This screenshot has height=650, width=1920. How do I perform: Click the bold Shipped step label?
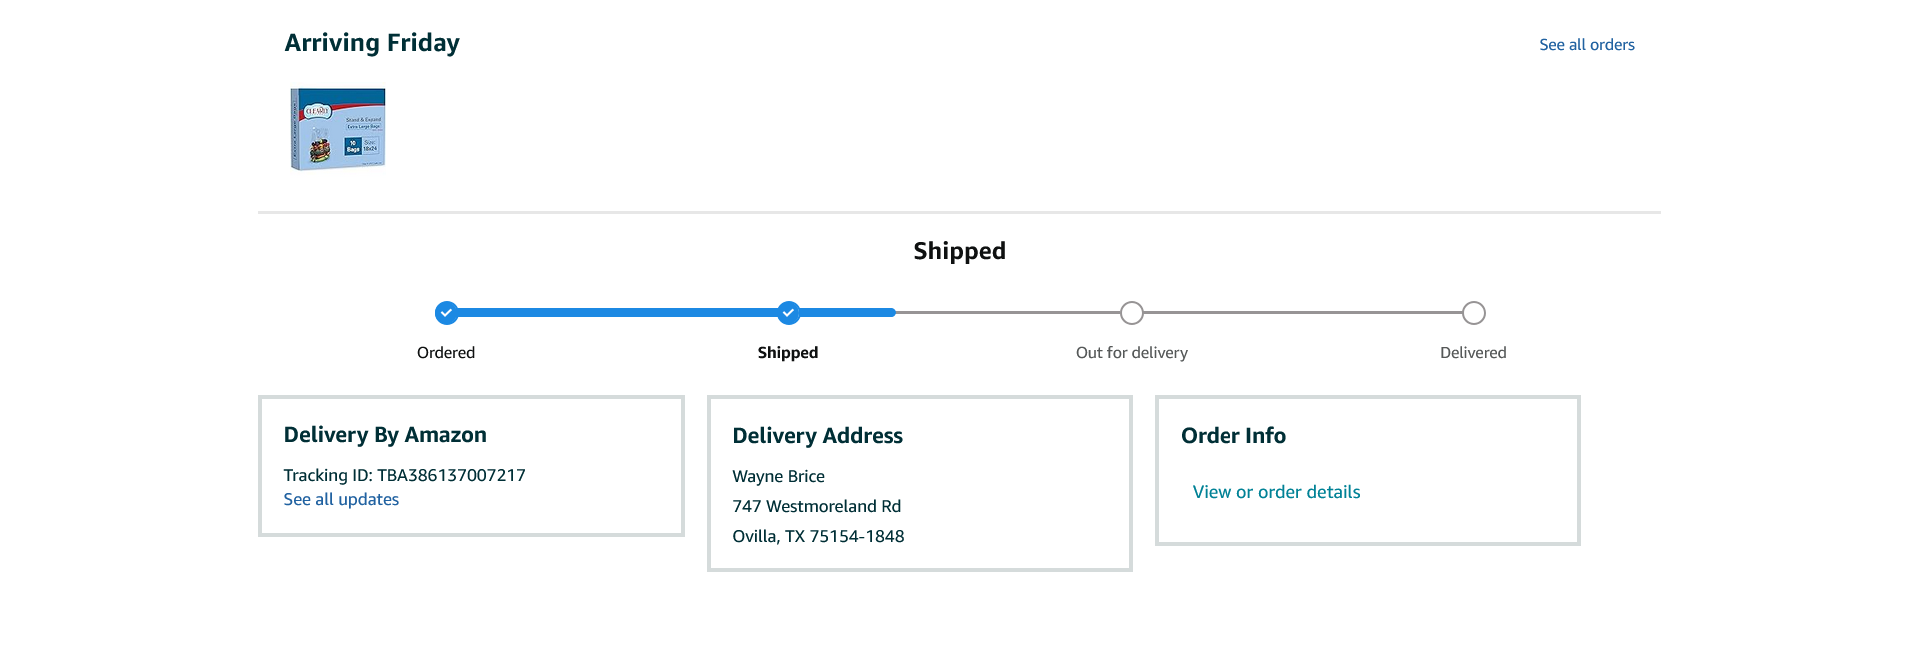(788, 353)
